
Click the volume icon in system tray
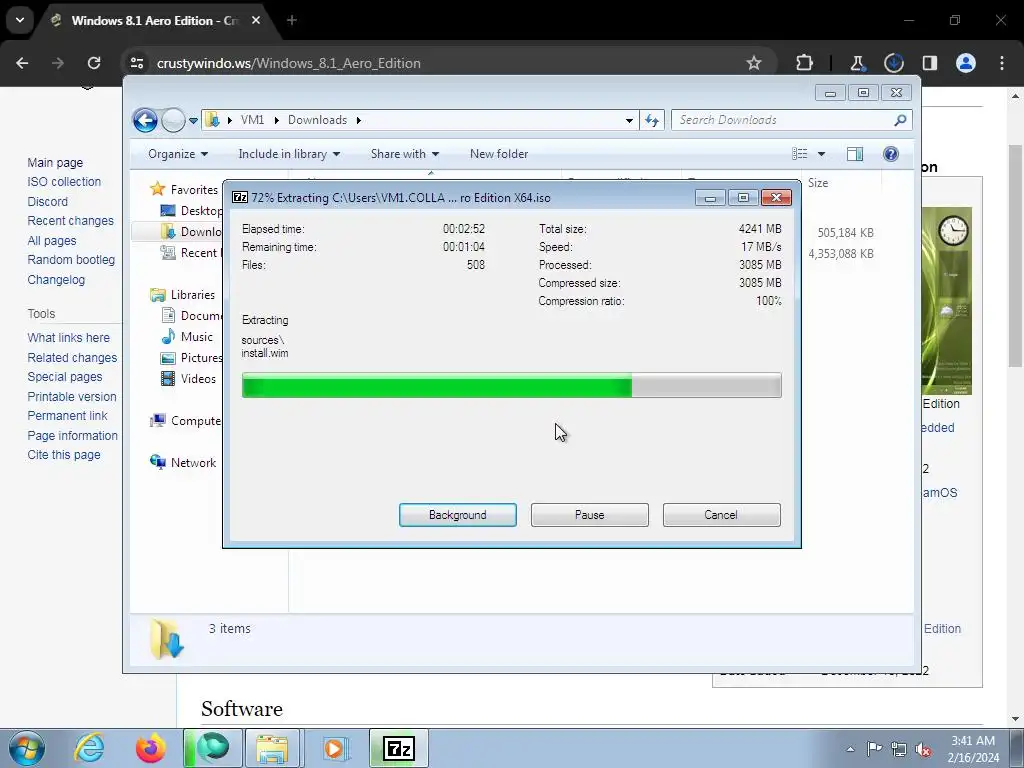click(x=923, y=749)
